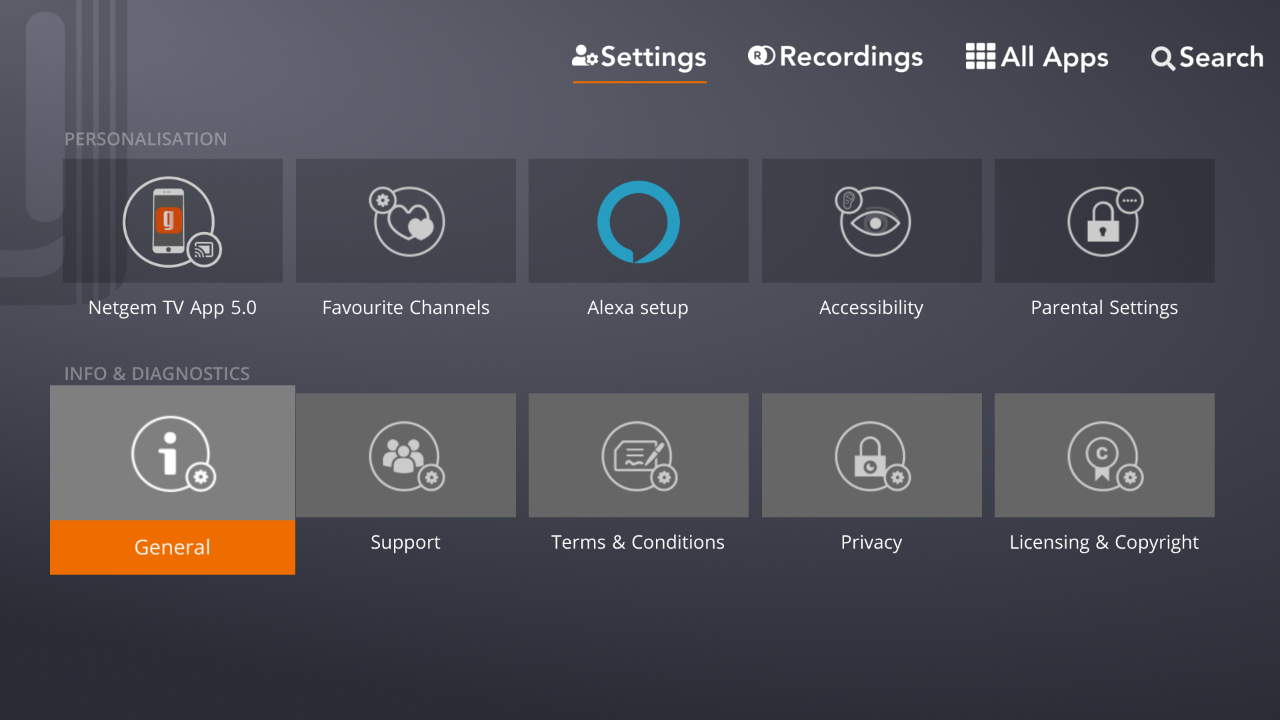
Task: Open the All Apps tab
Action: pos(1037,57)
